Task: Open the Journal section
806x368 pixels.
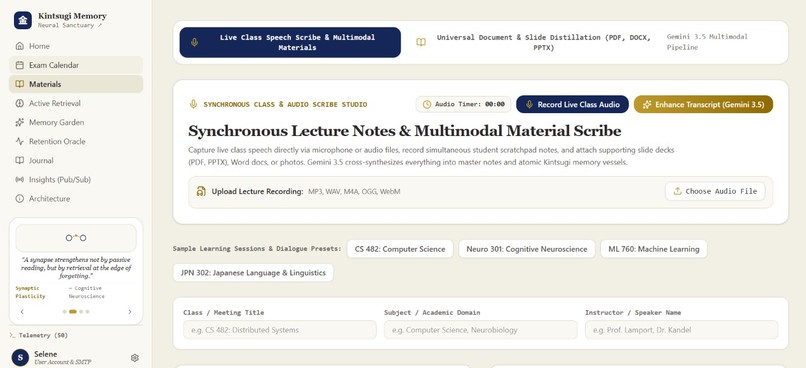Action: coord(76,160)
